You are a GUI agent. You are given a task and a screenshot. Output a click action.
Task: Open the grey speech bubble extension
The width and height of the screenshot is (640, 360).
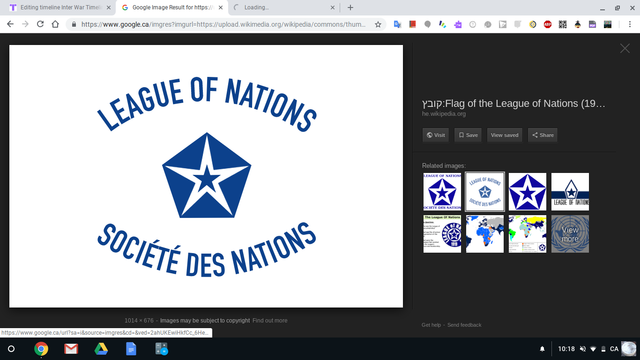coord(427,24)
